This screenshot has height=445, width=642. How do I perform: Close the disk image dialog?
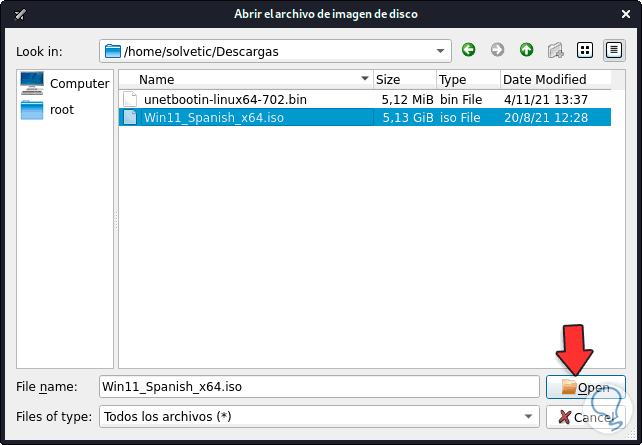coord(626,14)
